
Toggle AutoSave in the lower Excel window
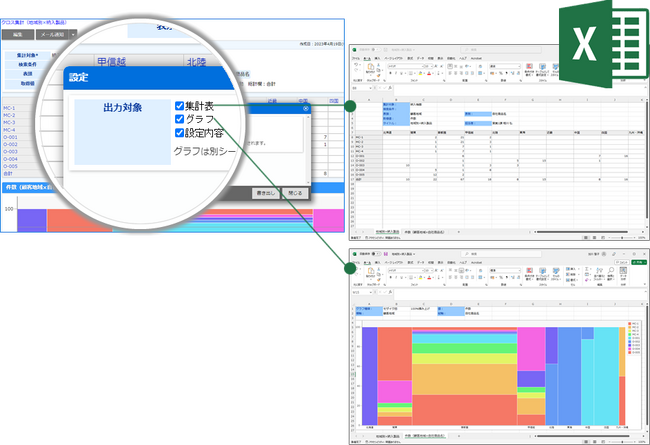[376, 254]
